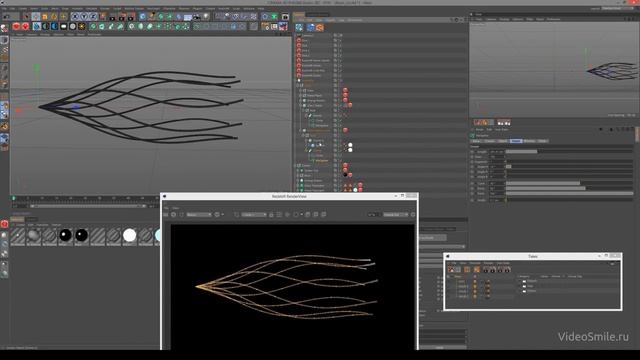Open Mode menu in Attribute Manager
The height and width of the screenshot is (360, 640).
pos(479,129)
